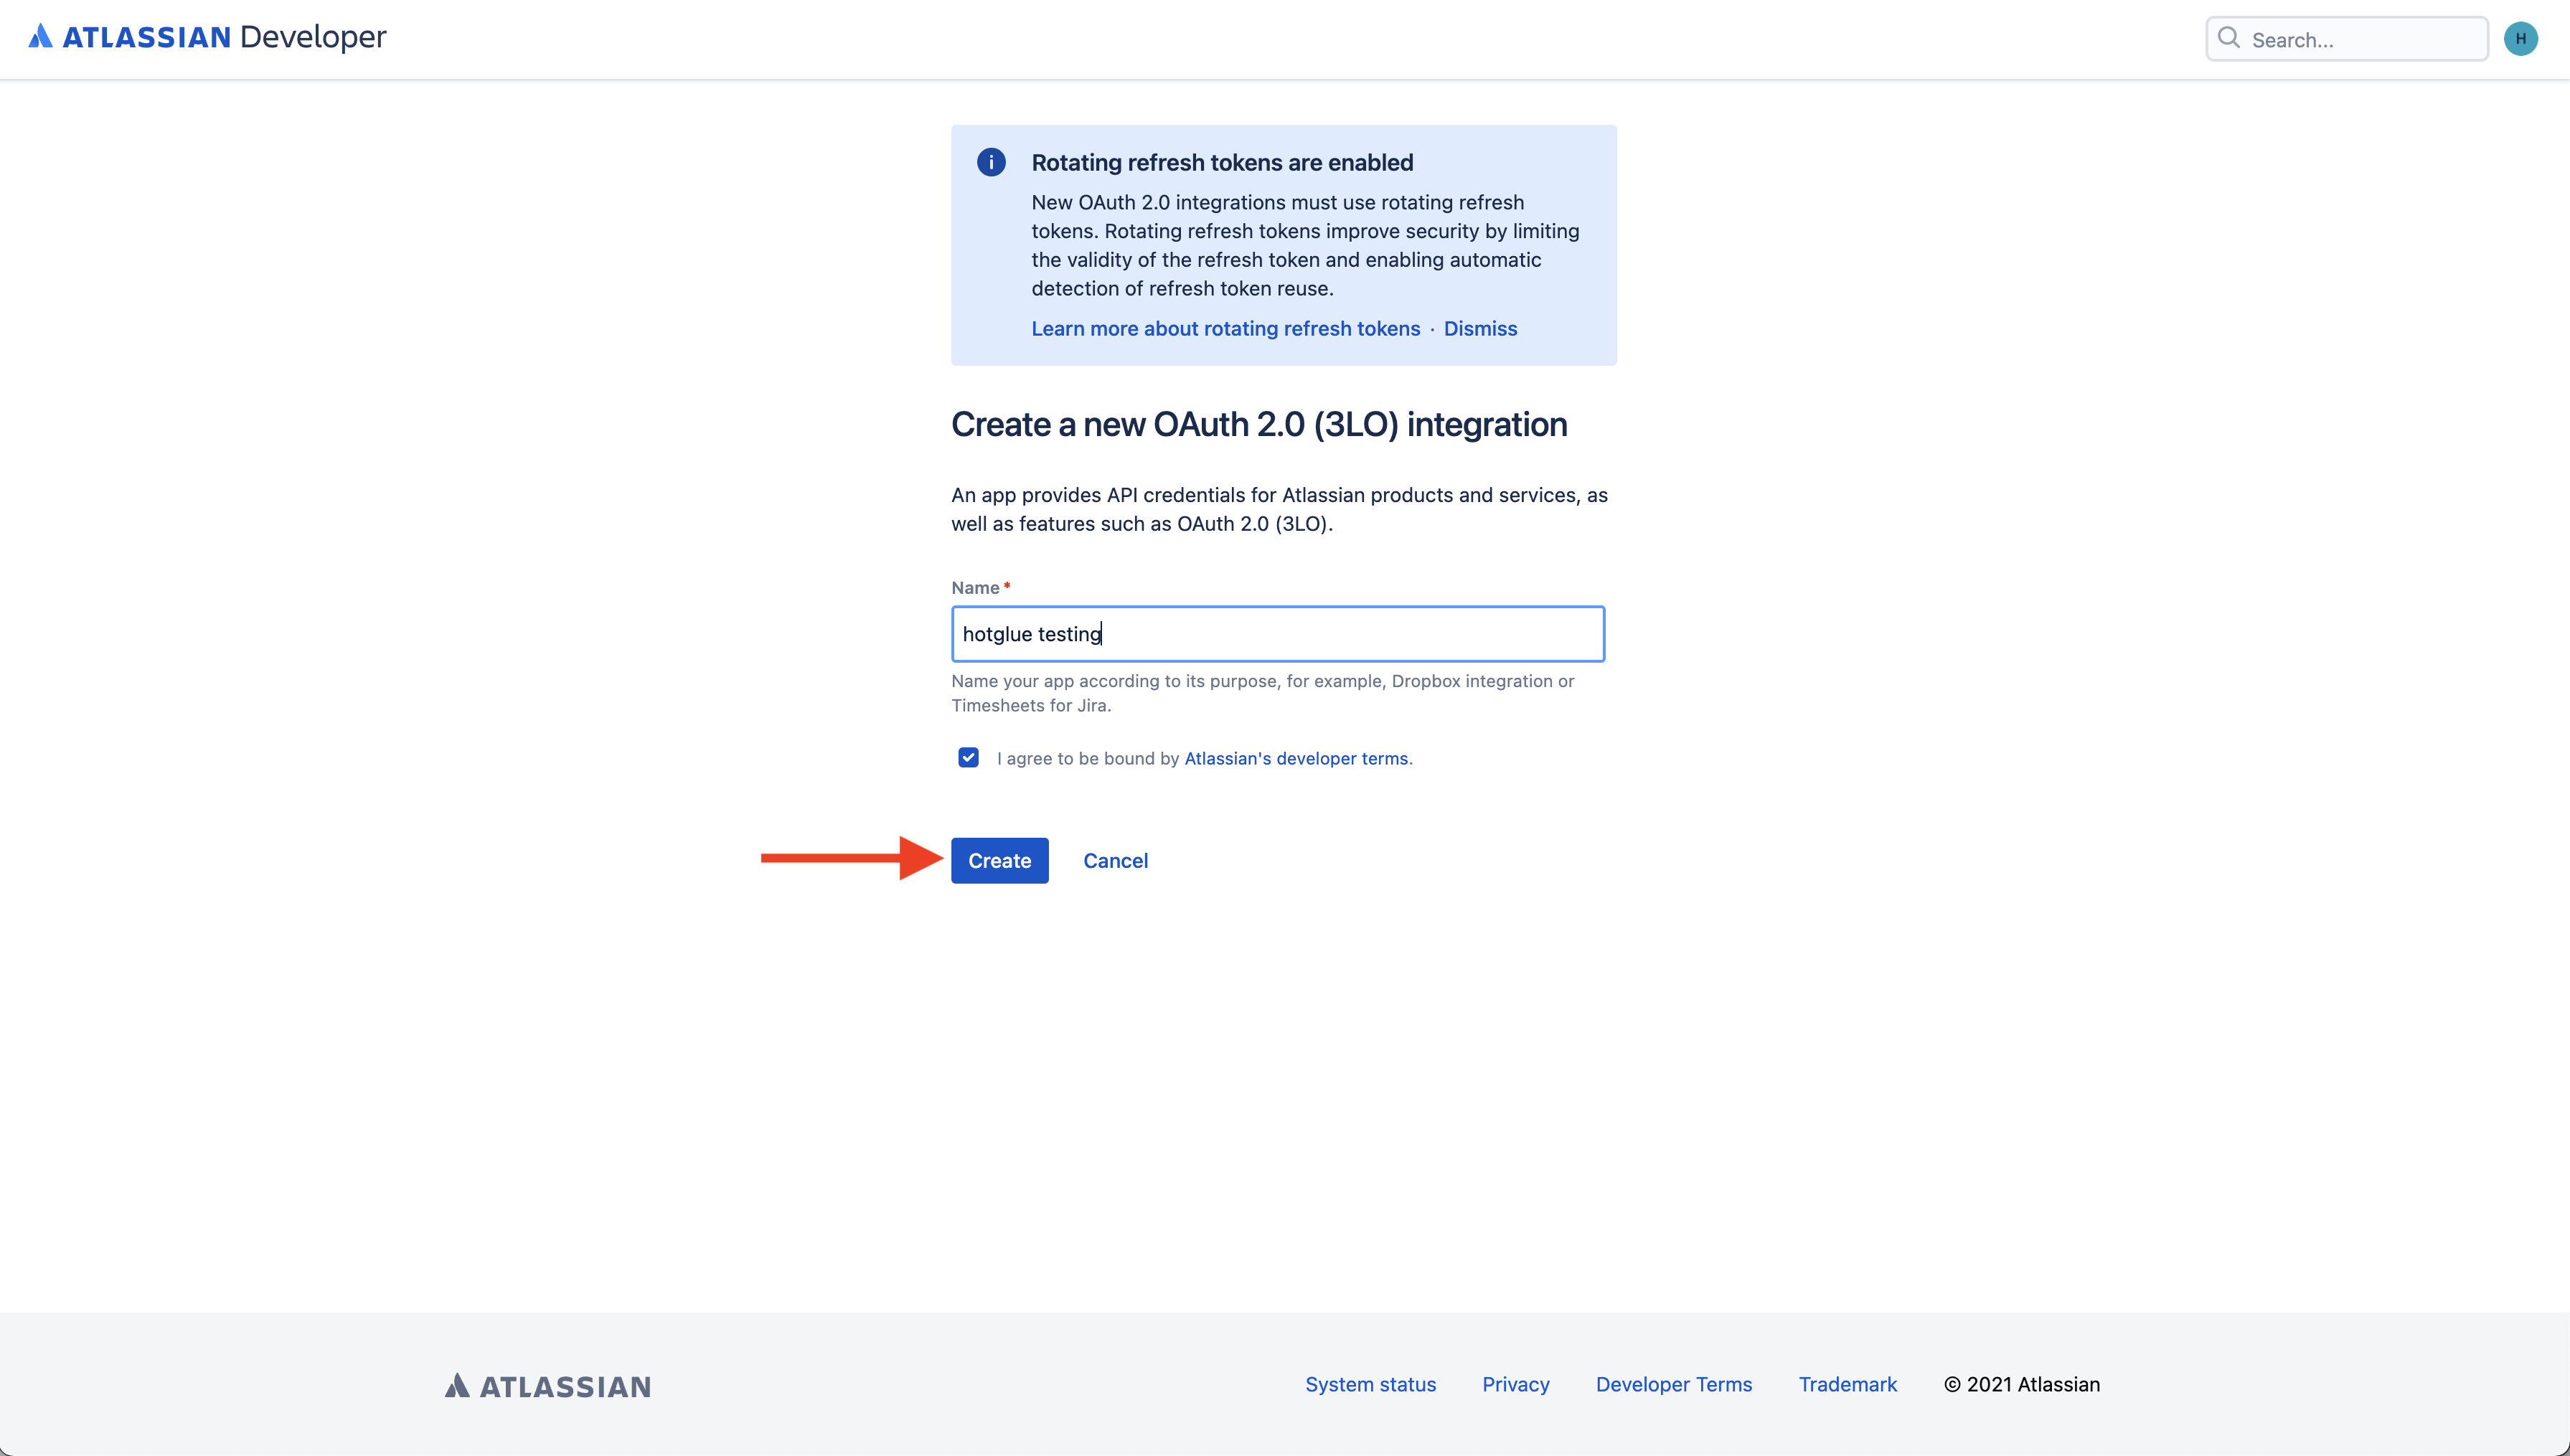Viewport: 2570px width, 1456px height.
Task: Click the banner title about rotating tokens
Action: (x=1222, y=162)
